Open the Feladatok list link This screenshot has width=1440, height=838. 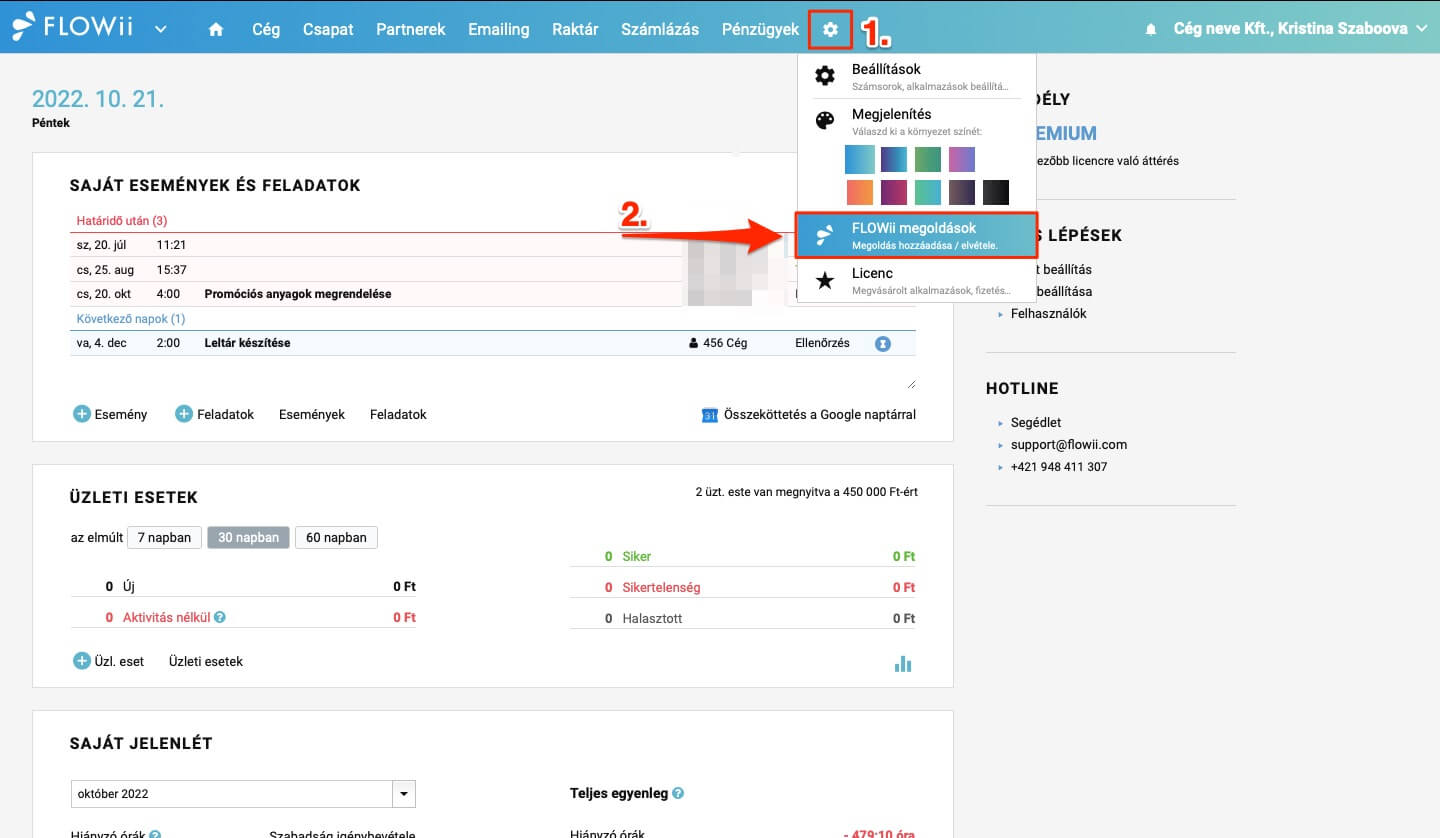coord(398,414)
